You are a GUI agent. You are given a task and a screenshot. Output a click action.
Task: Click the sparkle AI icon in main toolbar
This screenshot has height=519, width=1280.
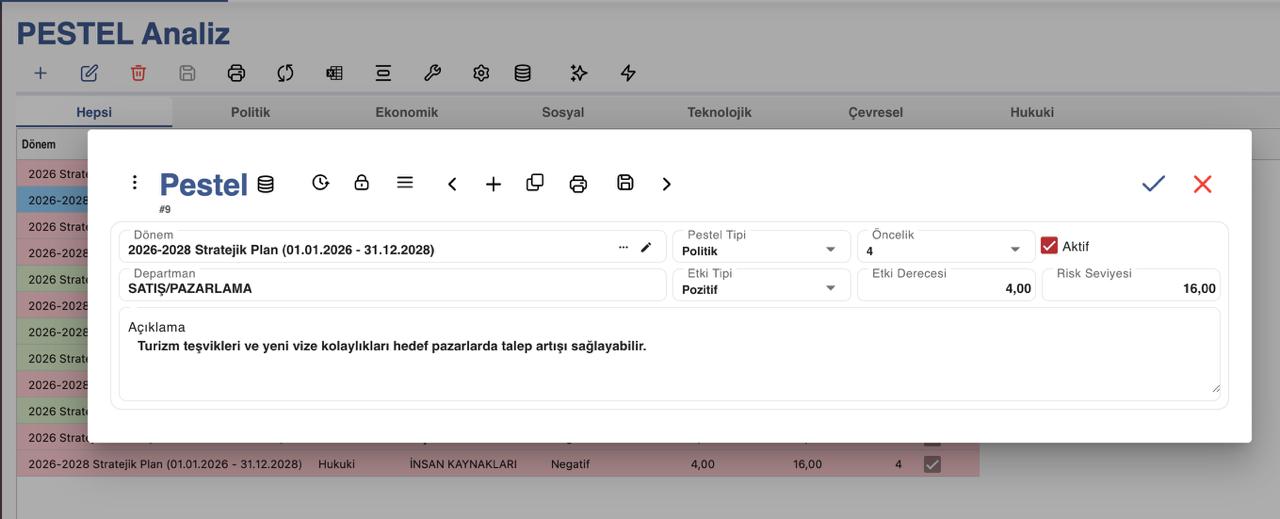(x=578, y=73)
